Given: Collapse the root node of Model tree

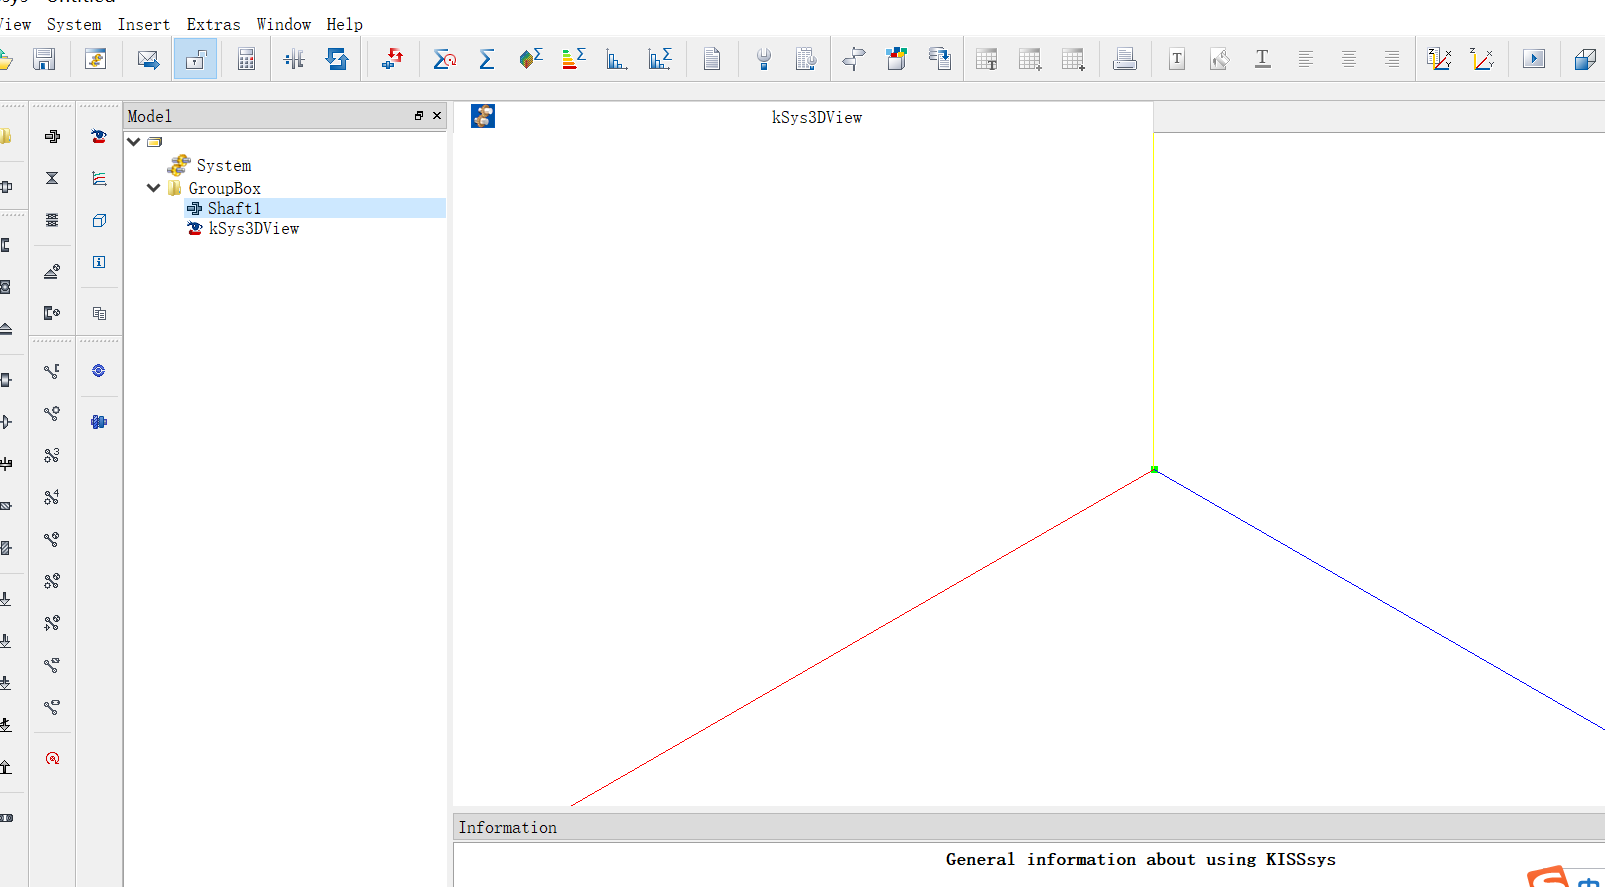Looking at the screenshot, I should pos(134,142).
